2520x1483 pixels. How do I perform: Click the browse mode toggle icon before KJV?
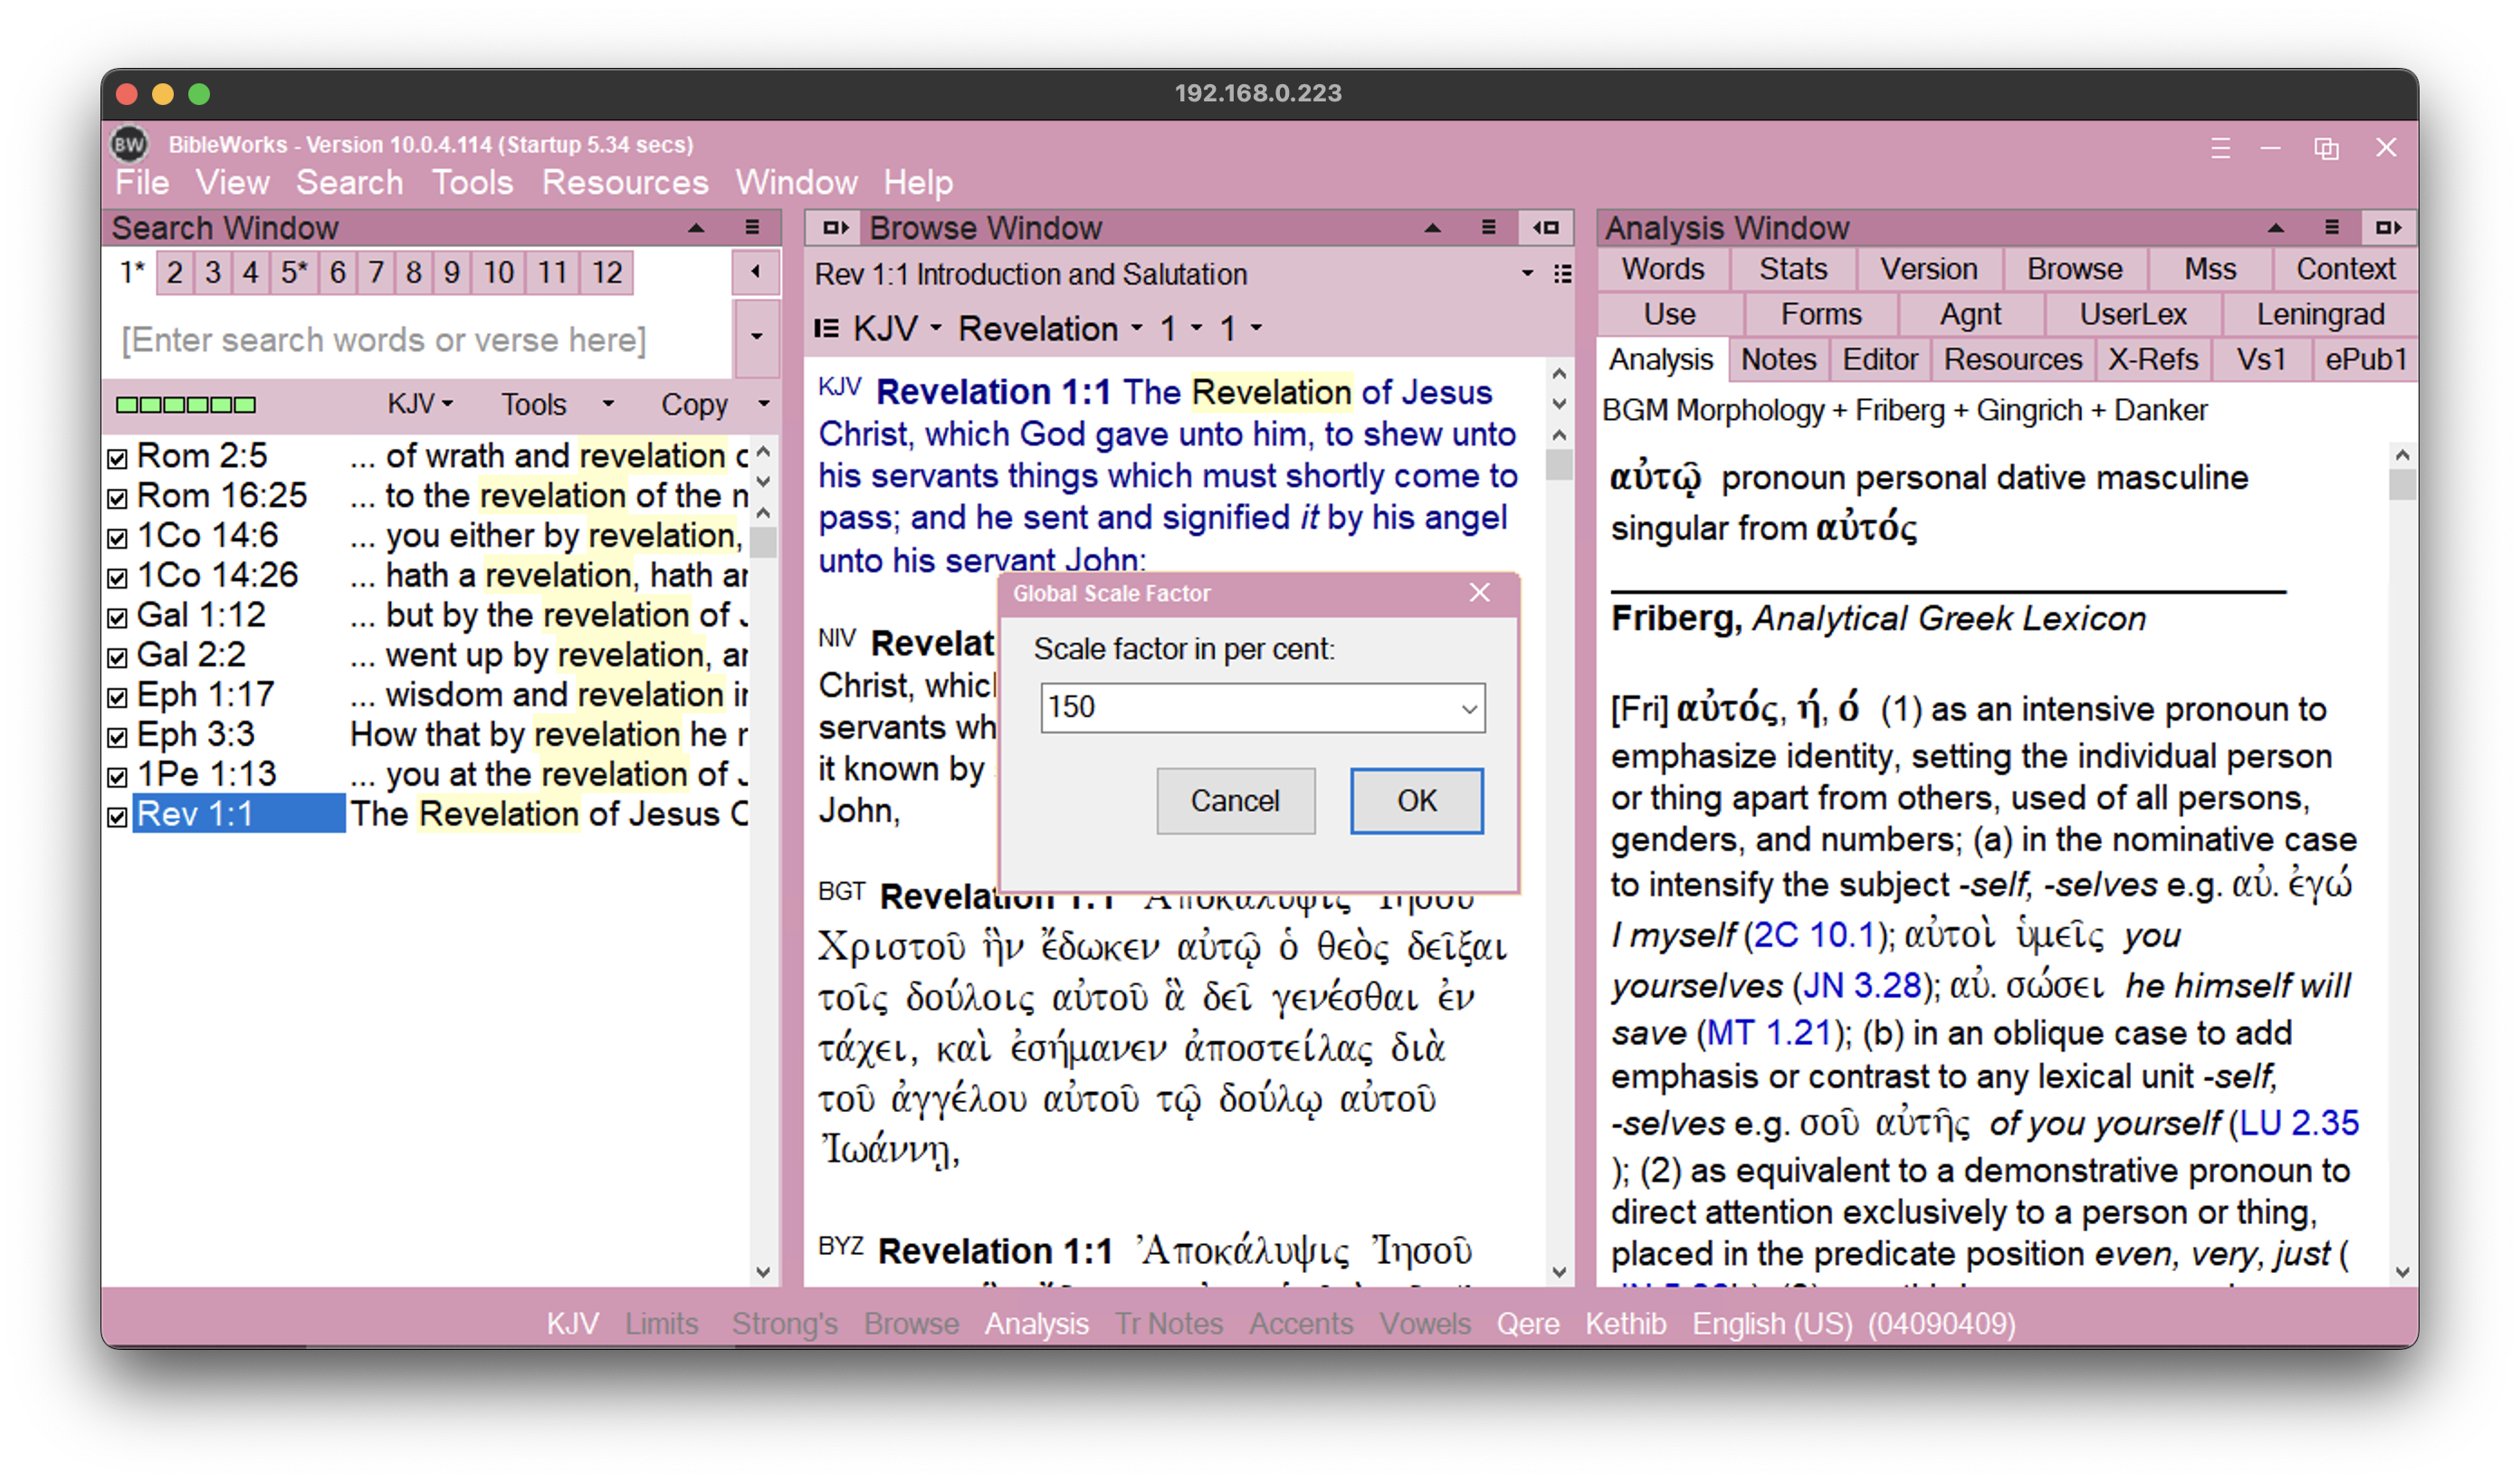pos(826,328)
